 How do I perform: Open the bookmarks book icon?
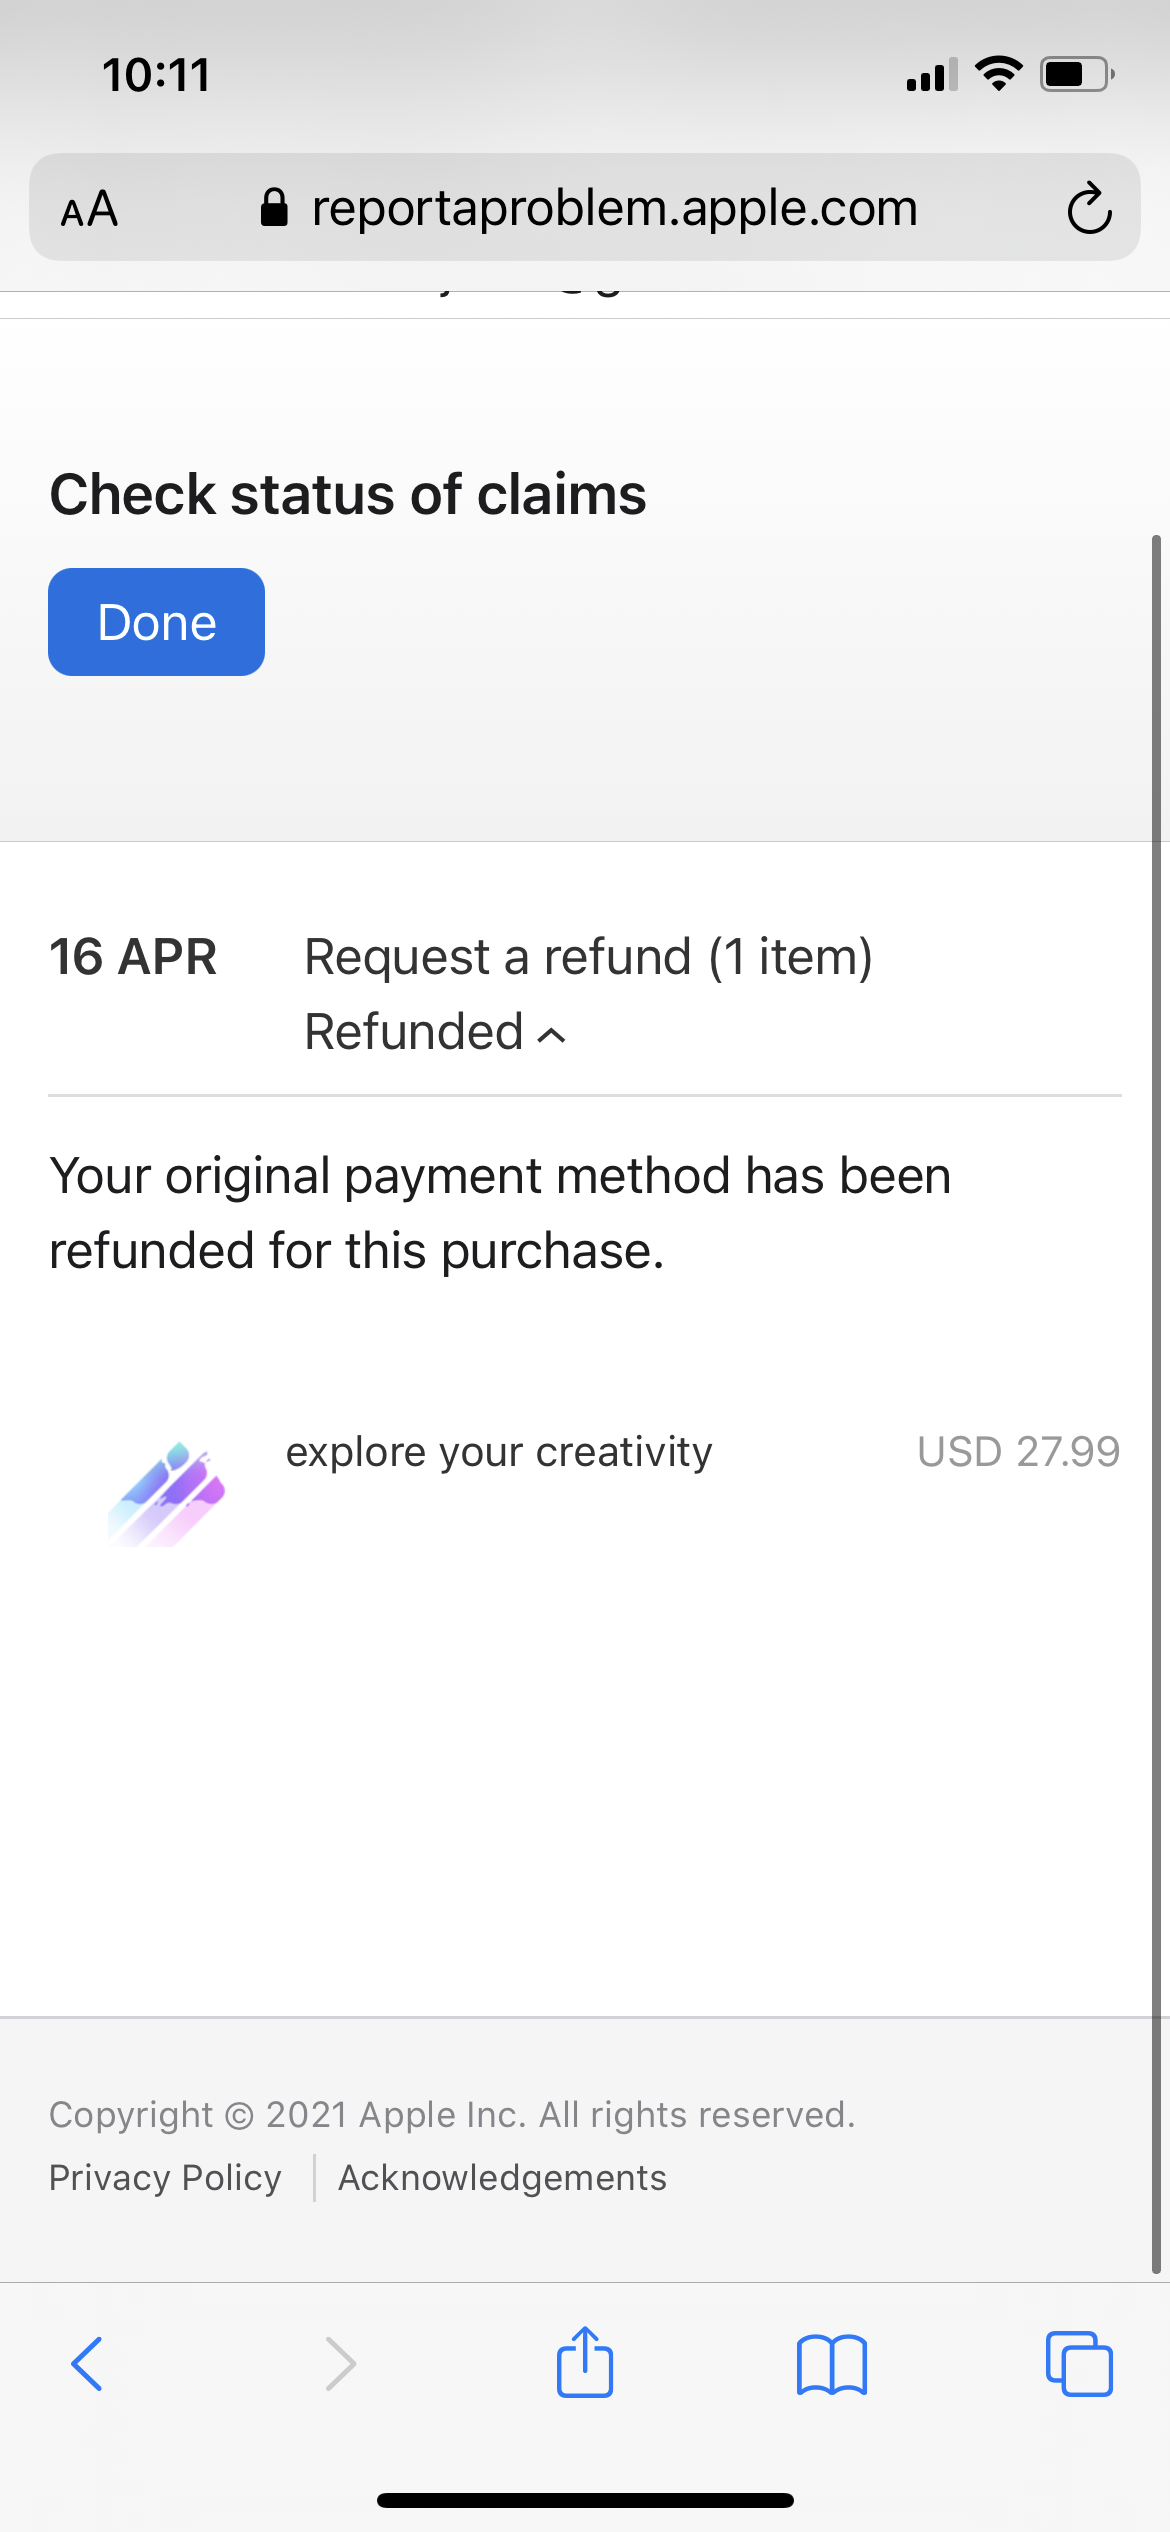832,2364
